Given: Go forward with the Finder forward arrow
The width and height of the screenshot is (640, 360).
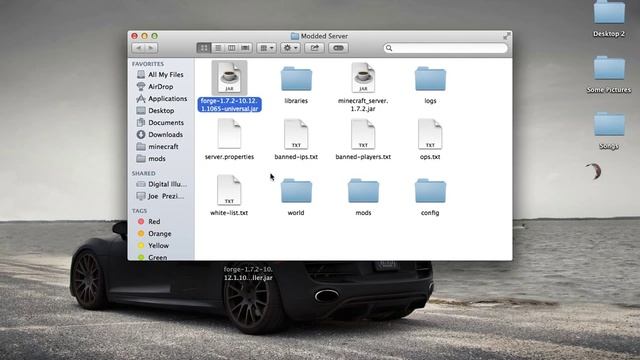Looking at the screenshot, I should click(151, 48).
